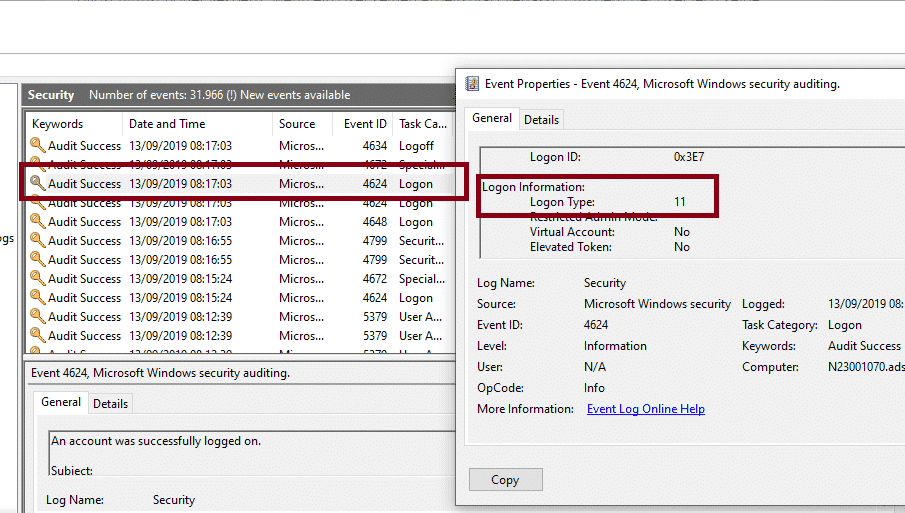This screenshot has width=905, height=513.
Task: Select General tab in the lower preview pane
Action: click(x=61, y=402)
